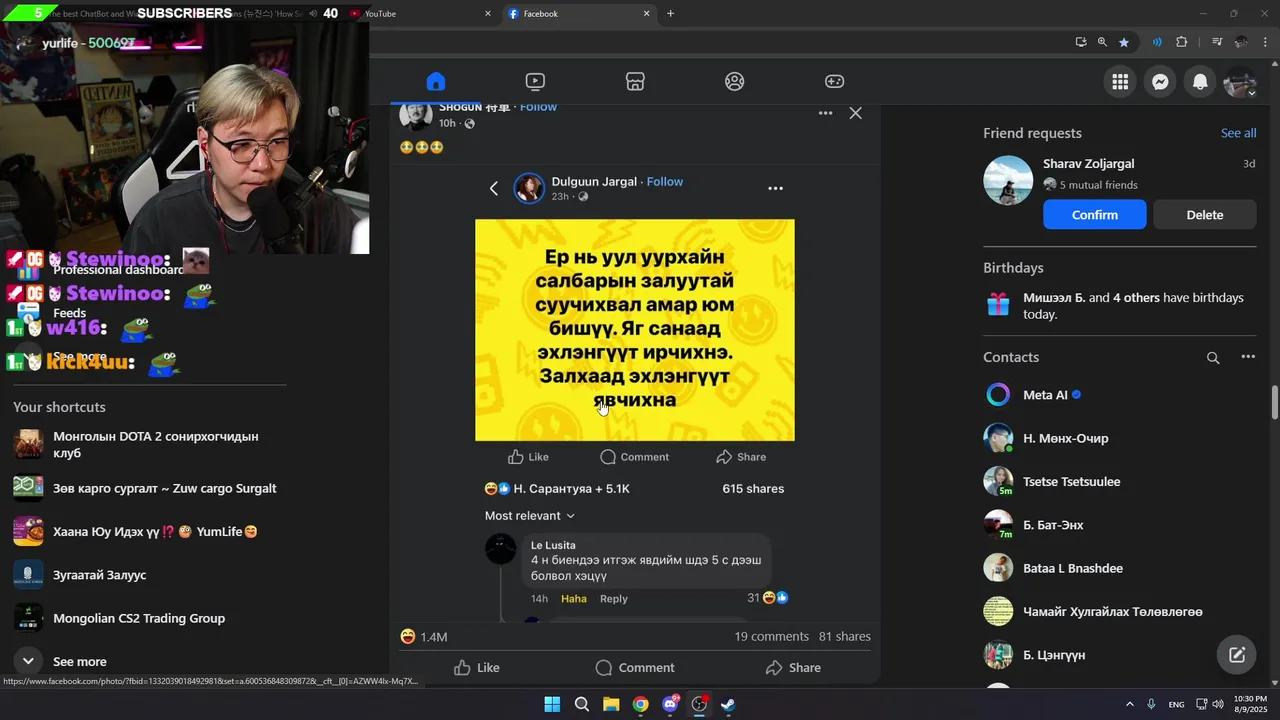Like the shared Dulguun Jargal post
This screenshot has height=720, width=1280.
coord(528,457)
